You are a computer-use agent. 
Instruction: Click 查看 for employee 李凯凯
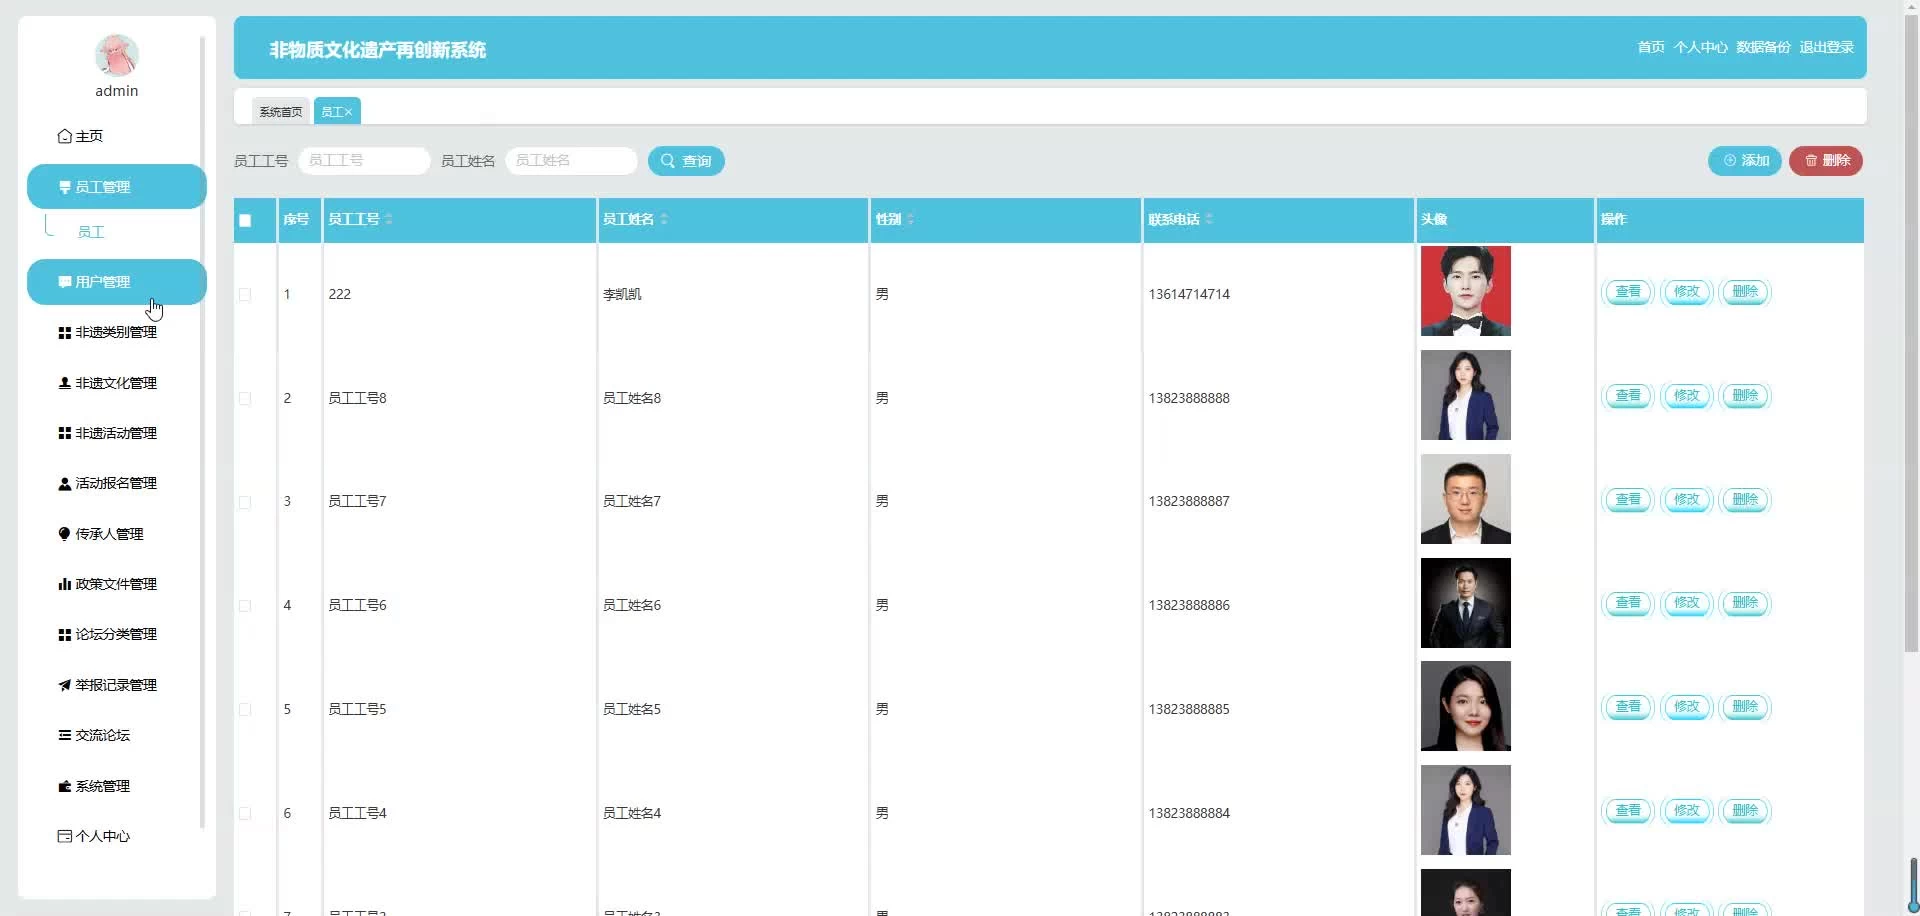pyautogui.click(x=1628, y=292)
